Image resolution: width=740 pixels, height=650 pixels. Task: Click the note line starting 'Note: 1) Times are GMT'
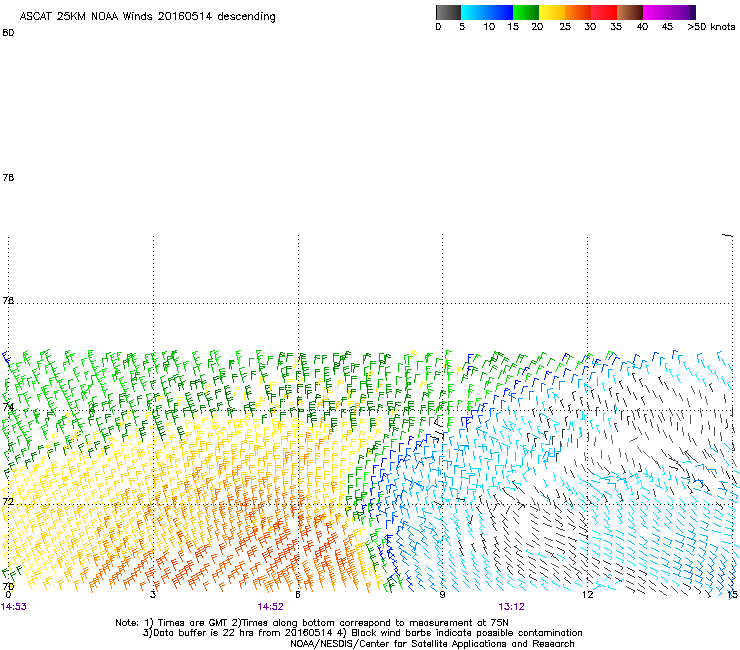(312, 623)
